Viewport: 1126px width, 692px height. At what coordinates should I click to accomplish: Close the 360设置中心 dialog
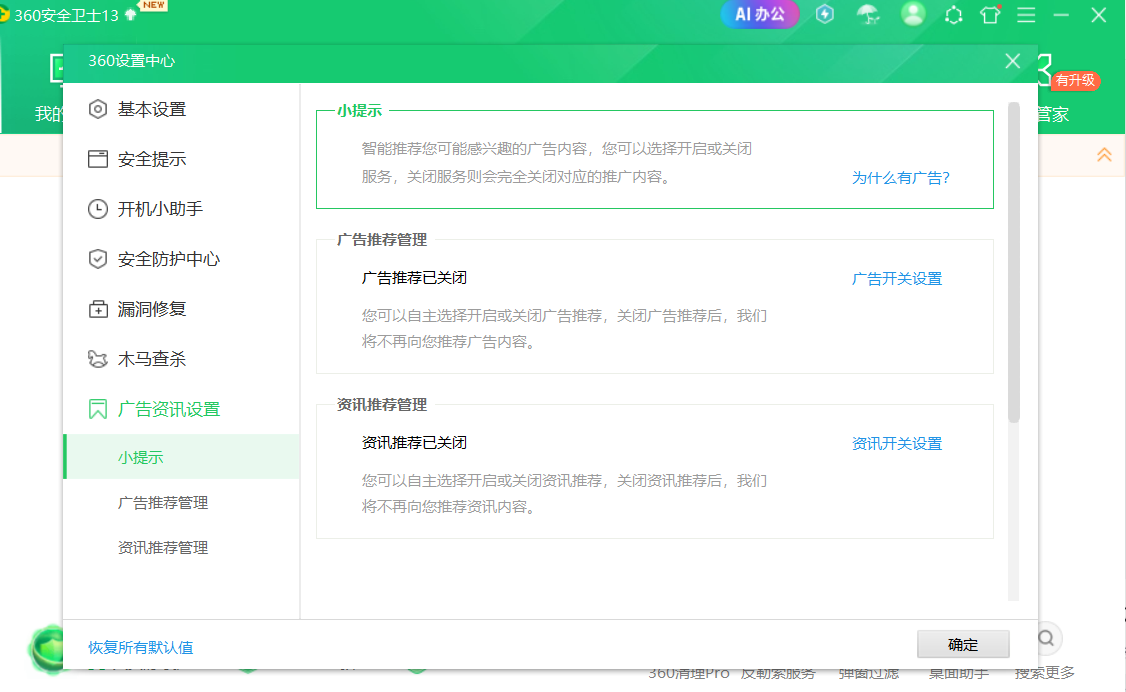click(1013, 61)
